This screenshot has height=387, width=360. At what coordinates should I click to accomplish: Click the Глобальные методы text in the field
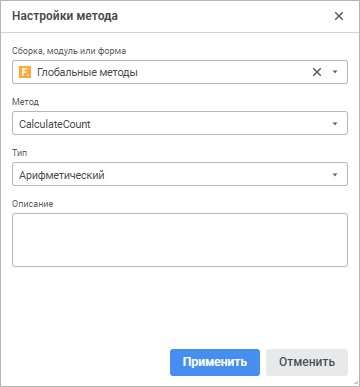click(87, 72)
